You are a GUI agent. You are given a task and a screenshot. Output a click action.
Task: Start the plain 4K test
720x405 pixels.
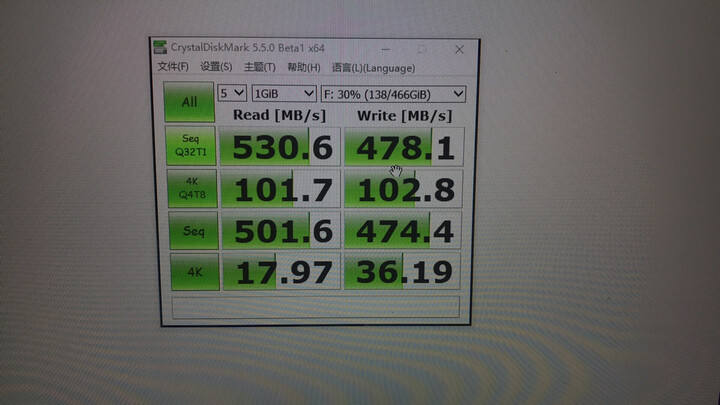[x=195, y=272]
